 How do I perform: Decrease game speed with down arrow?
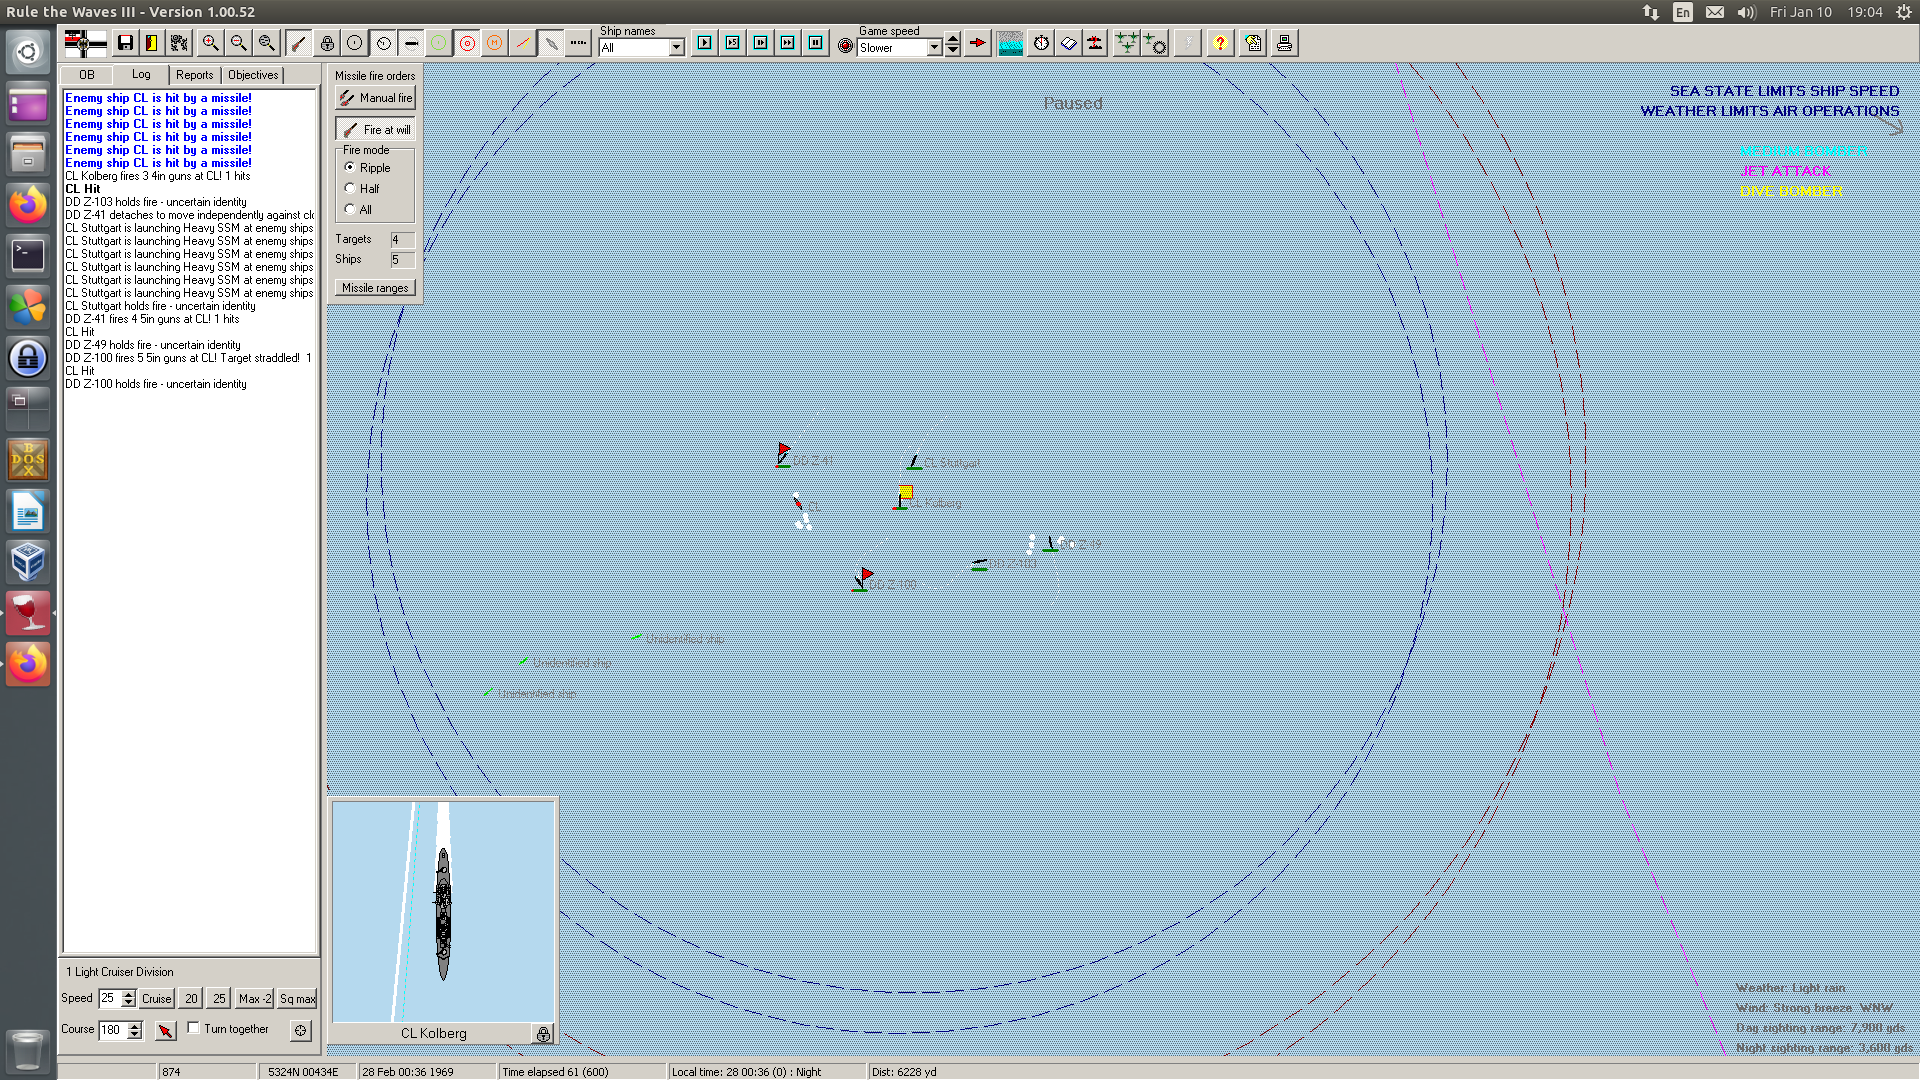tap(953, 51)
